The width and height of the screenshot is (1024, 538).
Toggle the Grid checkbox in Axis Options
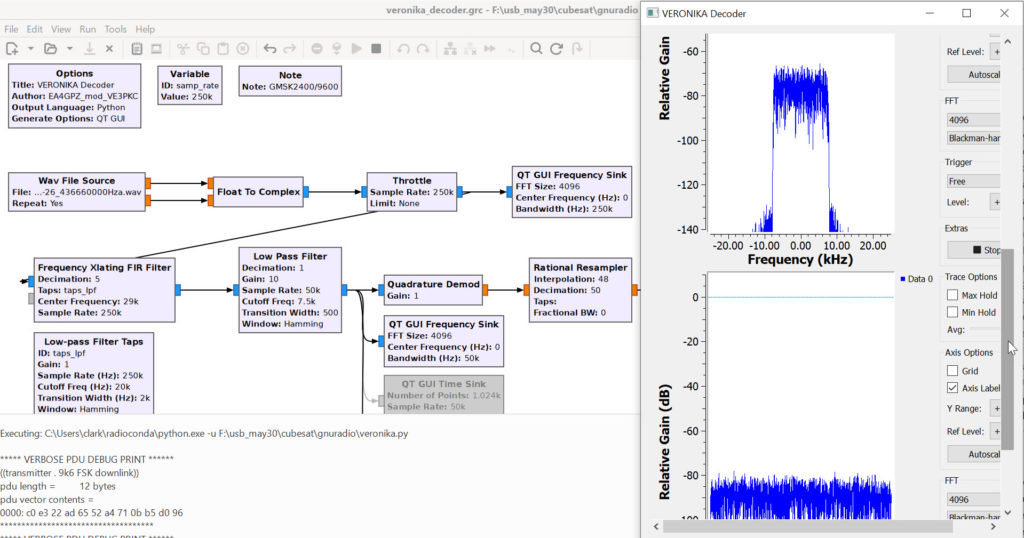[x=953, y=371]
